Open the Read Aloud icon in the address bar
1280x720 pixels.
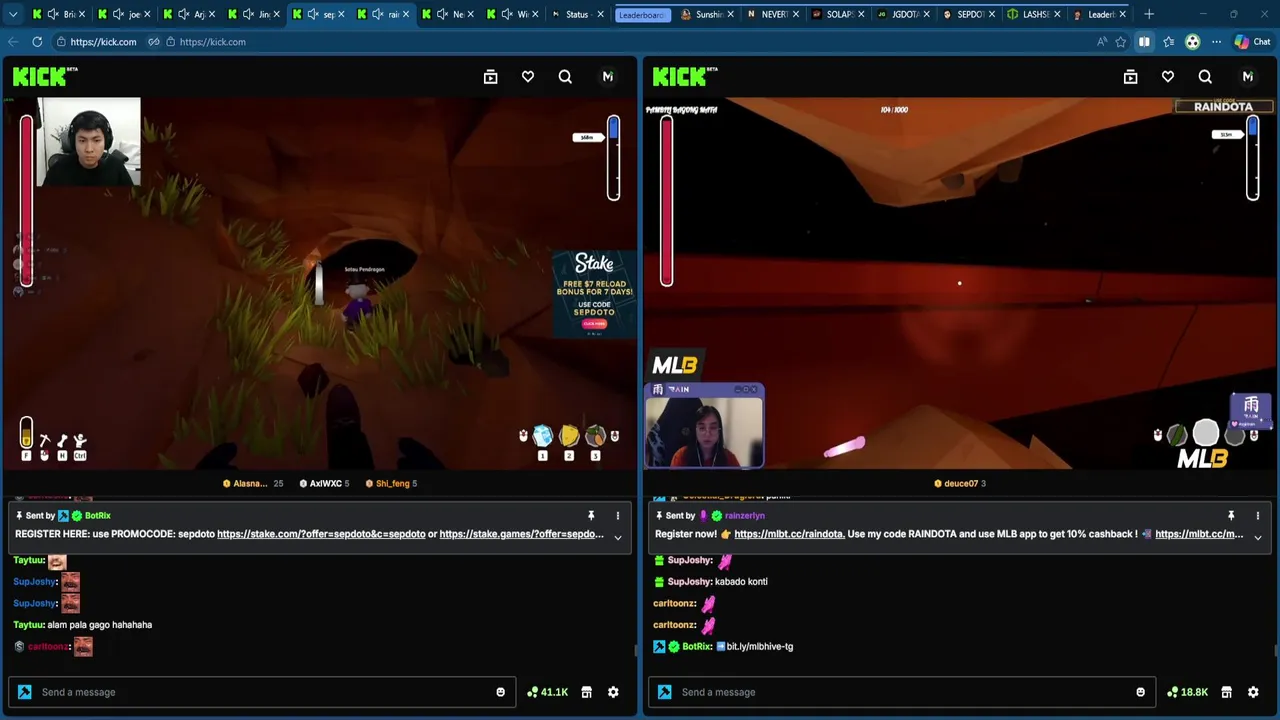coord(1101,42)
